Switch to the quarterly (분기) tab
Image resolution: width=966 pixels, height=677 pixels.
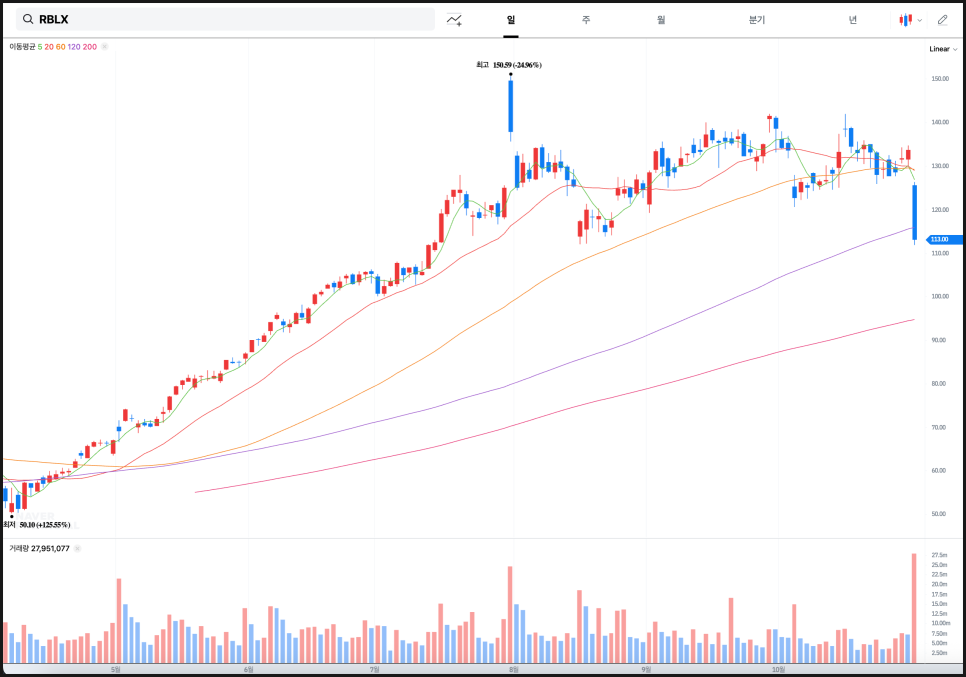pos(756,19)
